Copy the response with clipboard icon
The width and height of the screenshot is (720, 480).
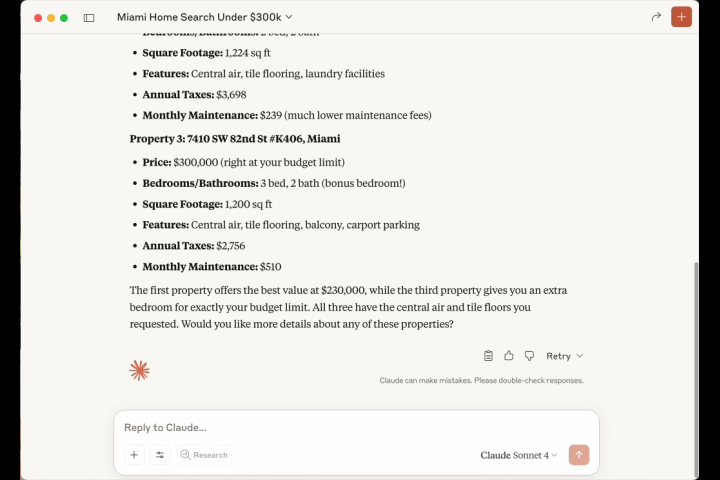[x=488, y=356]
